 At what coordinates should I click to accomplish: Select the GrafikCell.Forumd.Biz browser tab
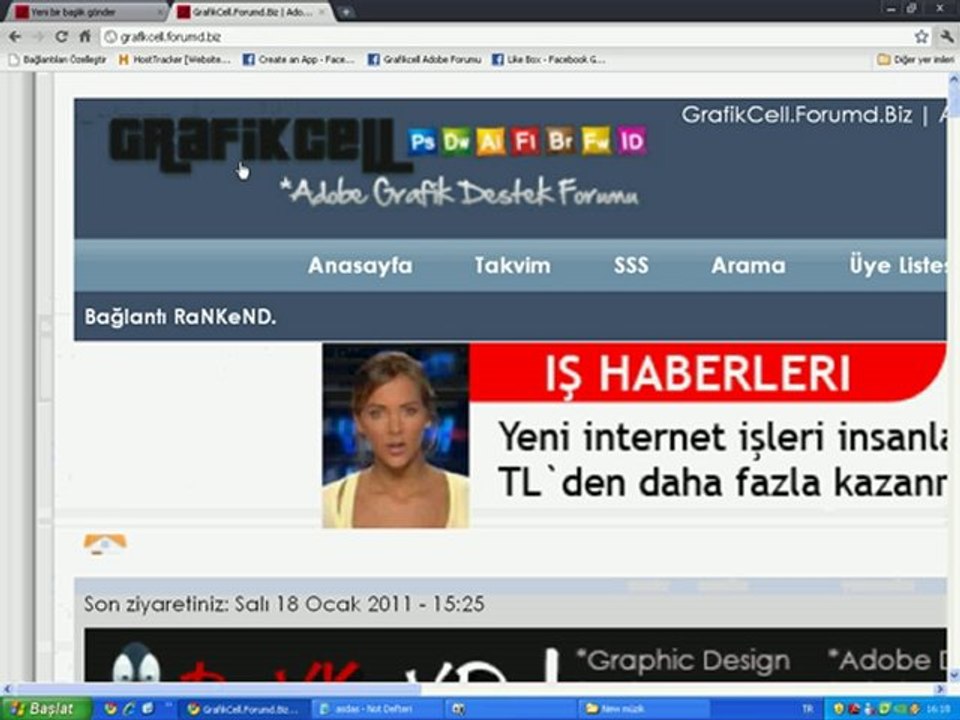(252, 12)
